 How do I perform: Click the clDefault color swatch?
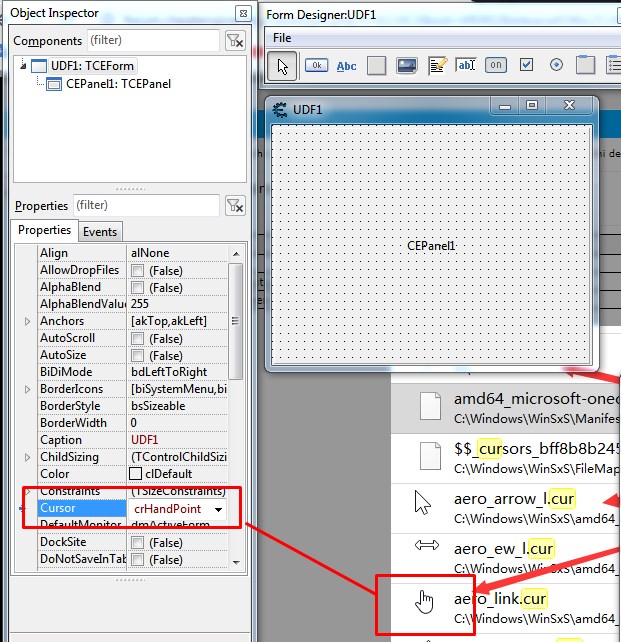135,474
